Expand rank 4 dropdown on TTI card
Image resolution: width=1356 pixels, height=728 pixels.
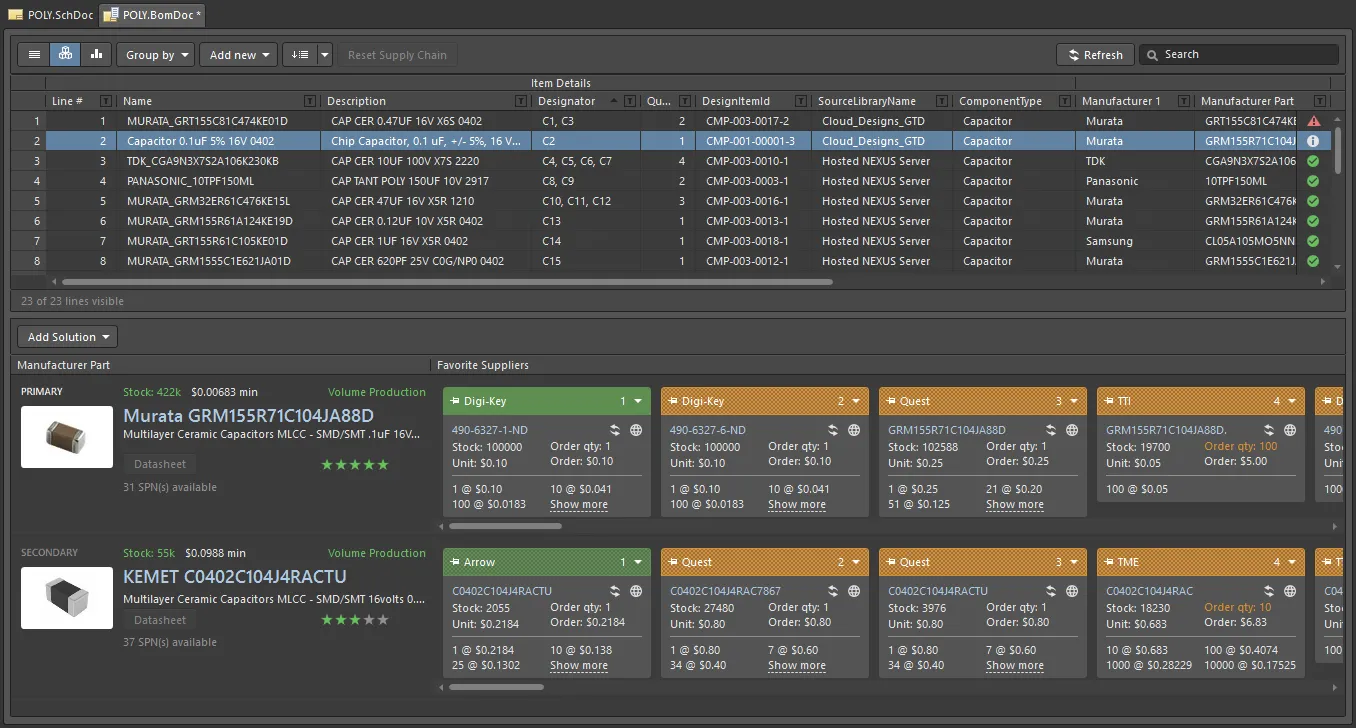click(1292, 401)
